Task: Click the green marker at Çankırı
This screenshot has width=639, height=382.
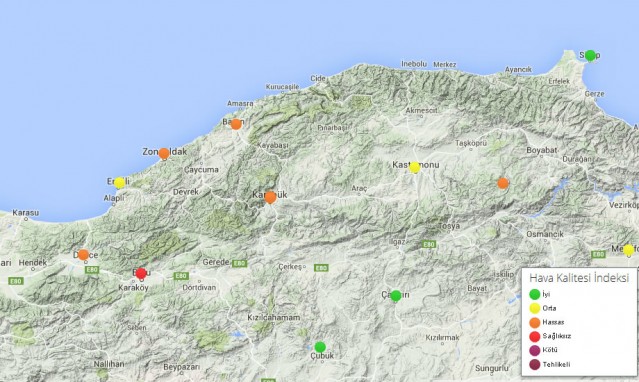Action: (x=396, y=296)
